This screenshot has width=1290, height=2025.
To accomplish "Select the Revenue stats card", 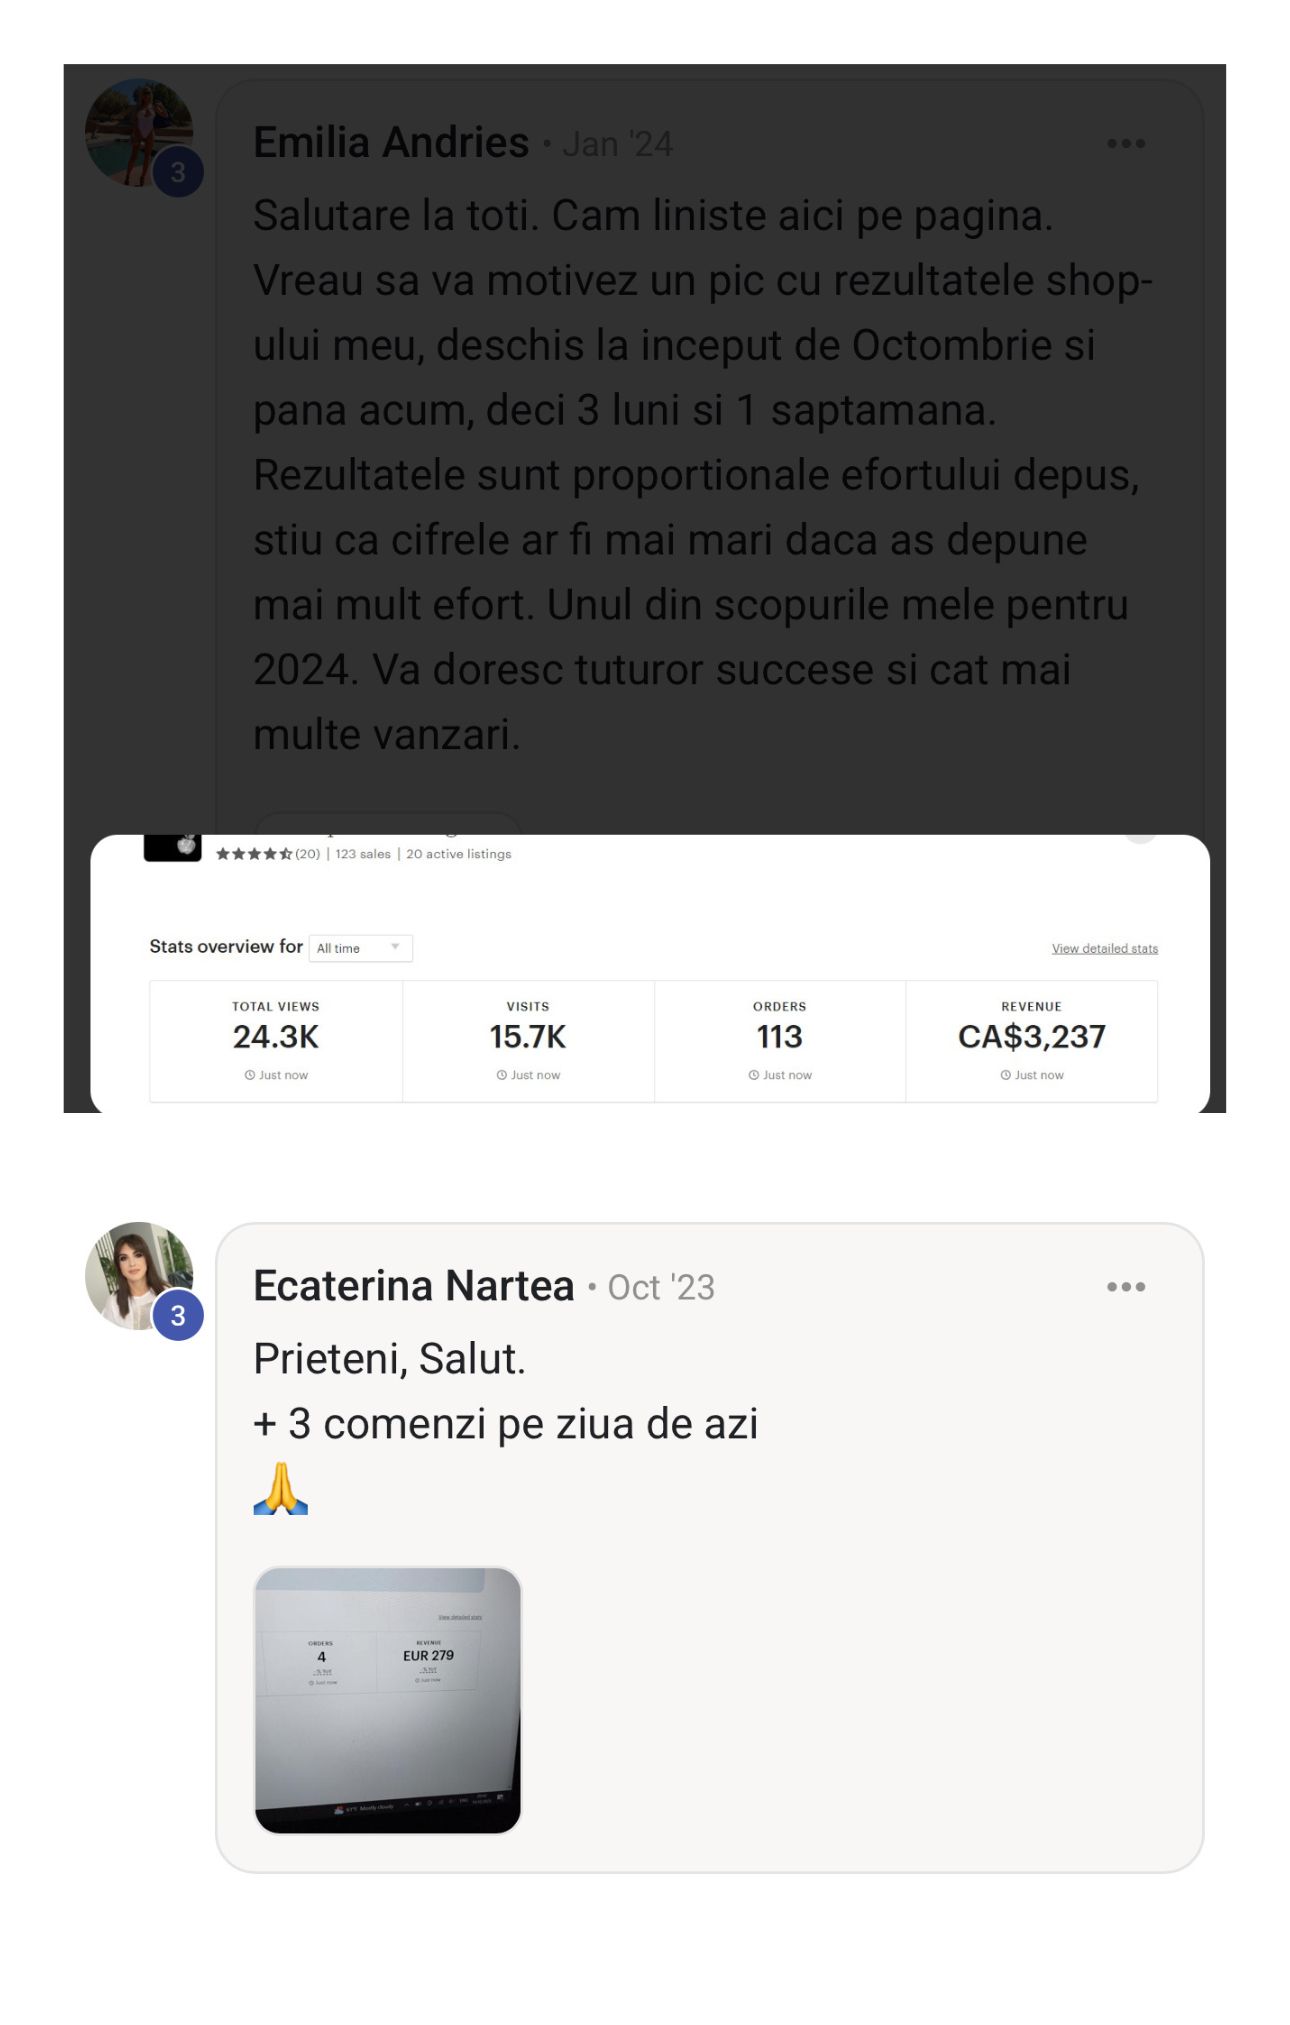I will pyautogui.click(x=1031, y=1040).
